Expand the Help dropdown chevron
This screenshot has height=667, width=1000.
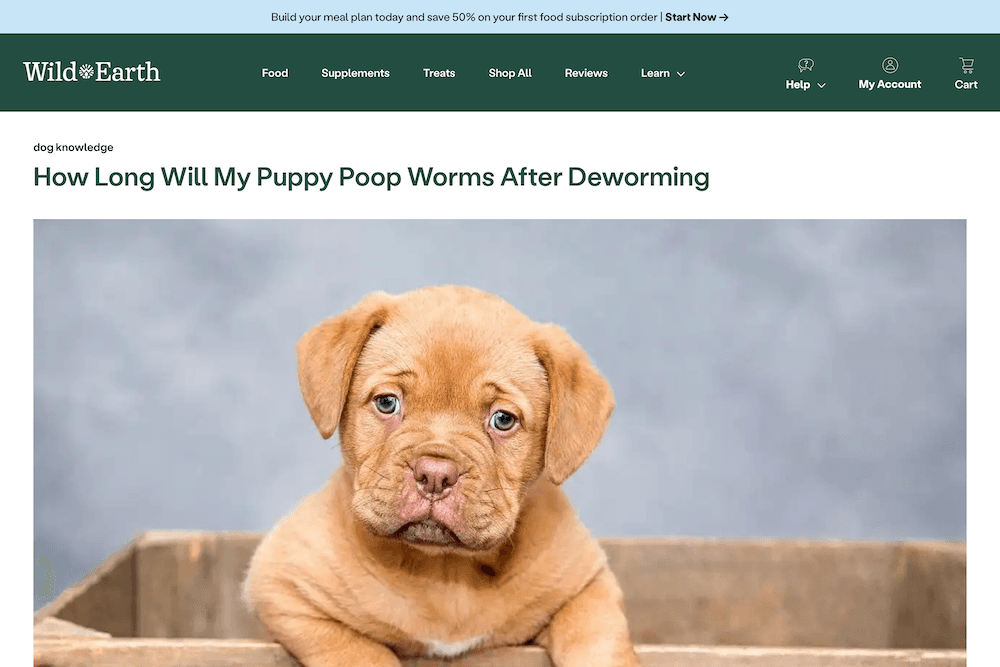[x=821, y=85]
